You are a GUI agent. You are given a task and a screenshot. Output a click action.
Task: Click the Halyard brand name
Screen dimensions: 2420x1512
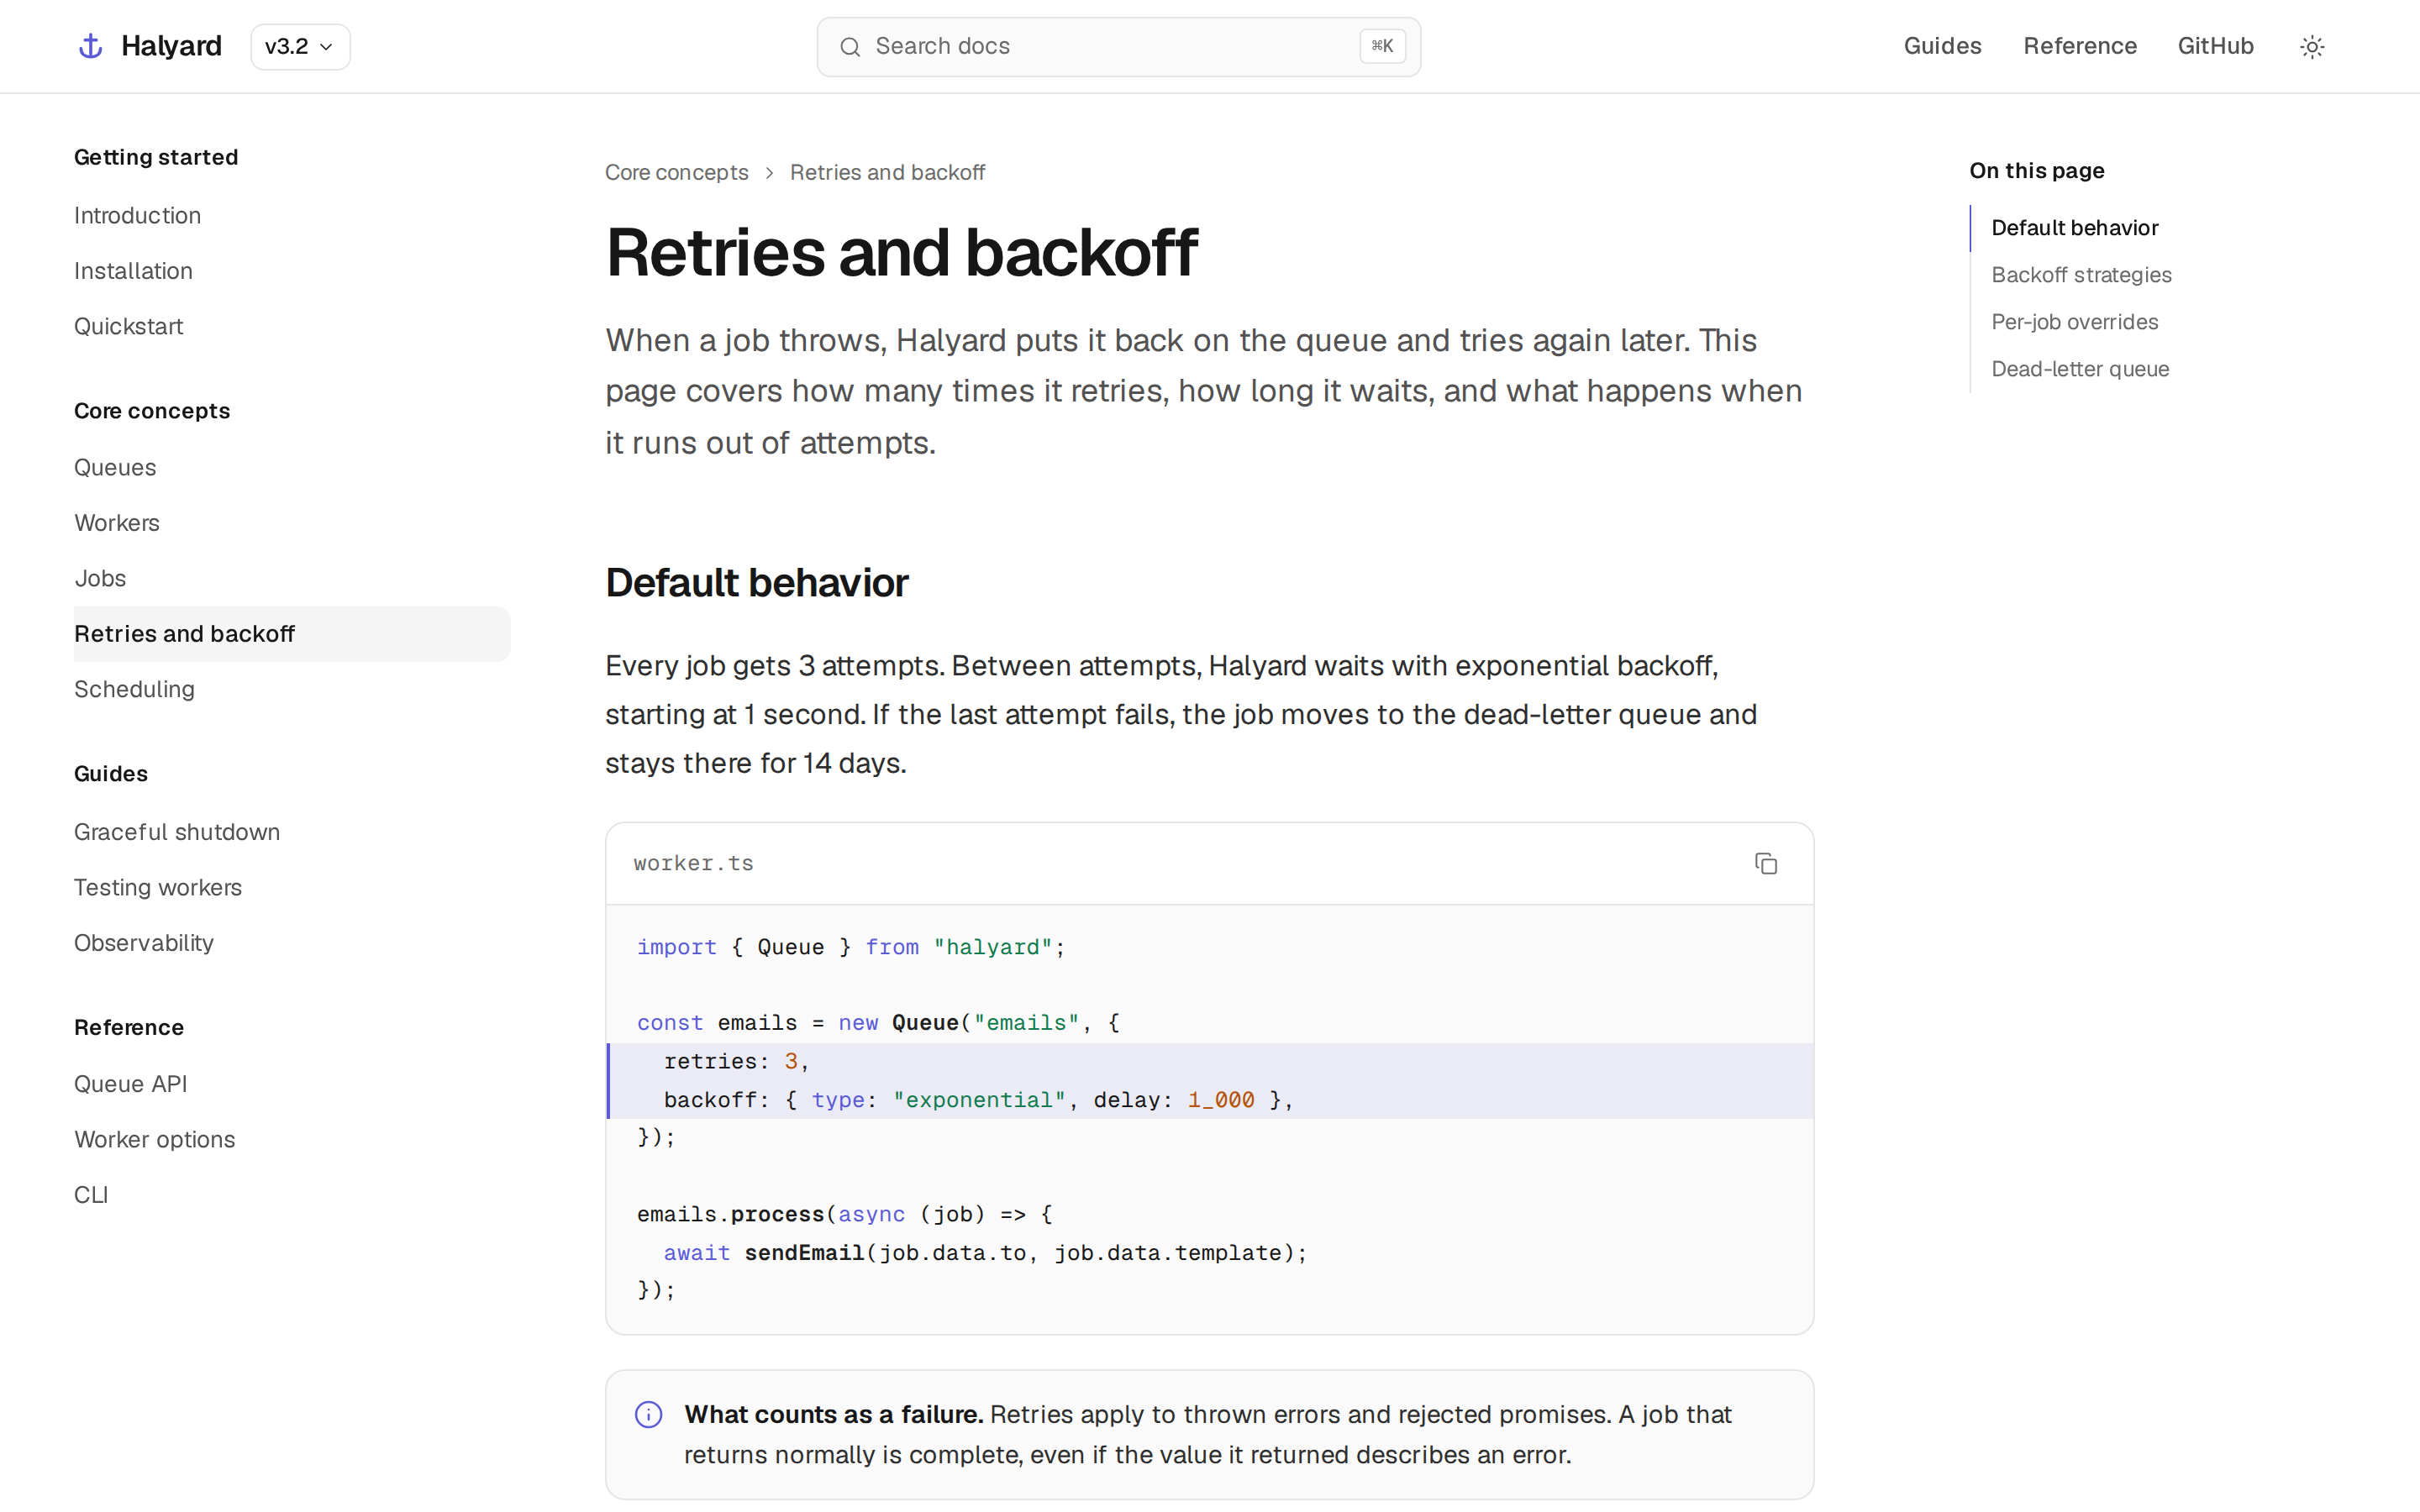[x=171, y=46]
